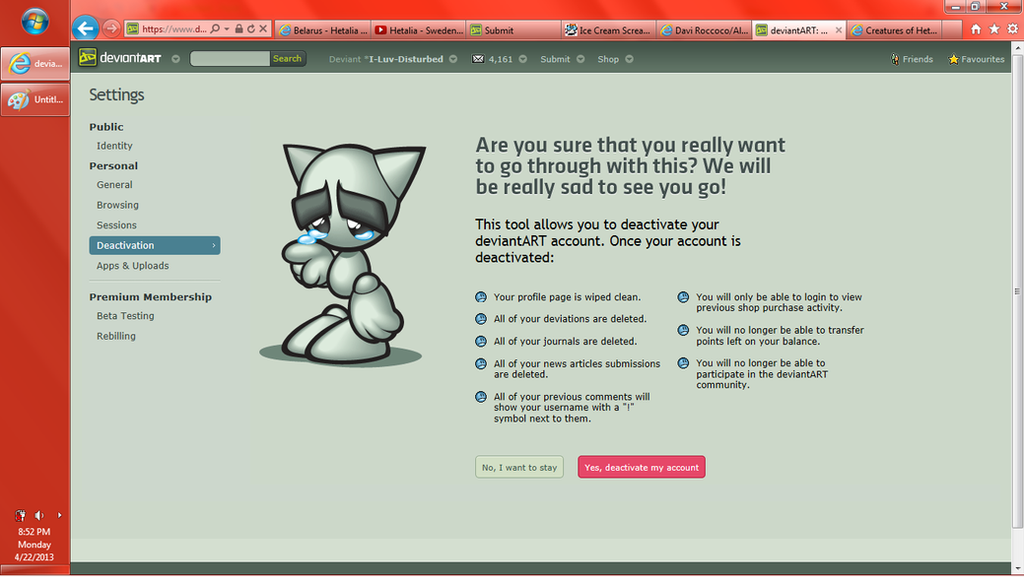Go back with browser back arrow
This screenshot has width=1024, height=577.
point(86,28)
